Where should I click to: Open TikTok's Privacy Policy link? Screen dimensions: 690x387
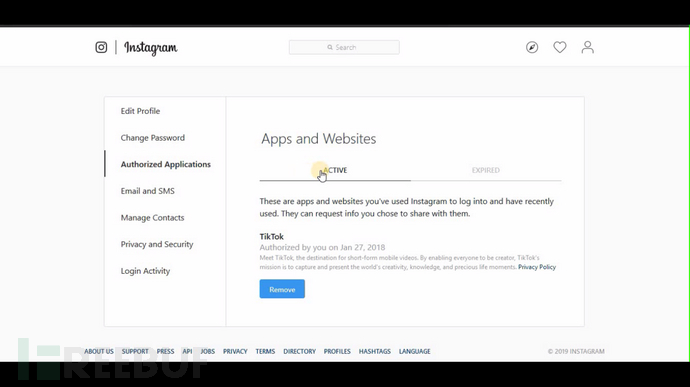click(x=537, y=267)
